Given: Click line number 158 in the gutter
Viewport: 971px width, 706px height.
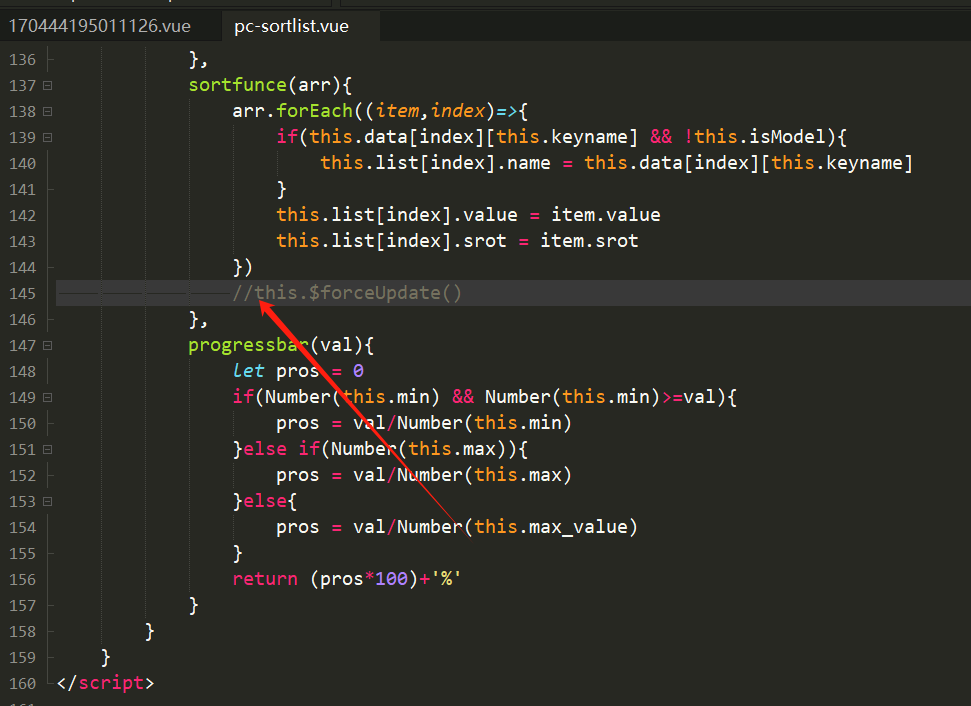Looking at the screenshot, I should (x=22, y=632).
